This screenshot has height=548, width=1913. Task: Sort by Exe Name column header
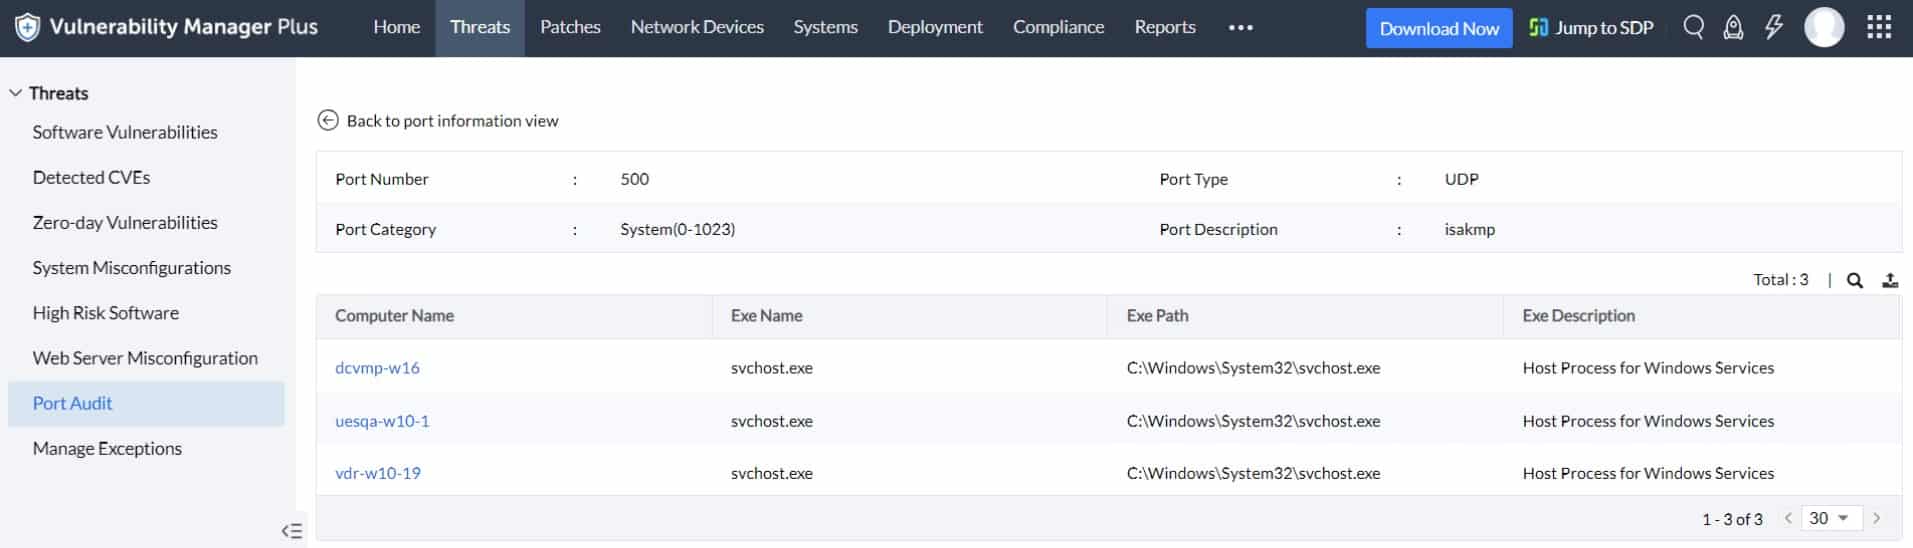click(x=766, y=316)
